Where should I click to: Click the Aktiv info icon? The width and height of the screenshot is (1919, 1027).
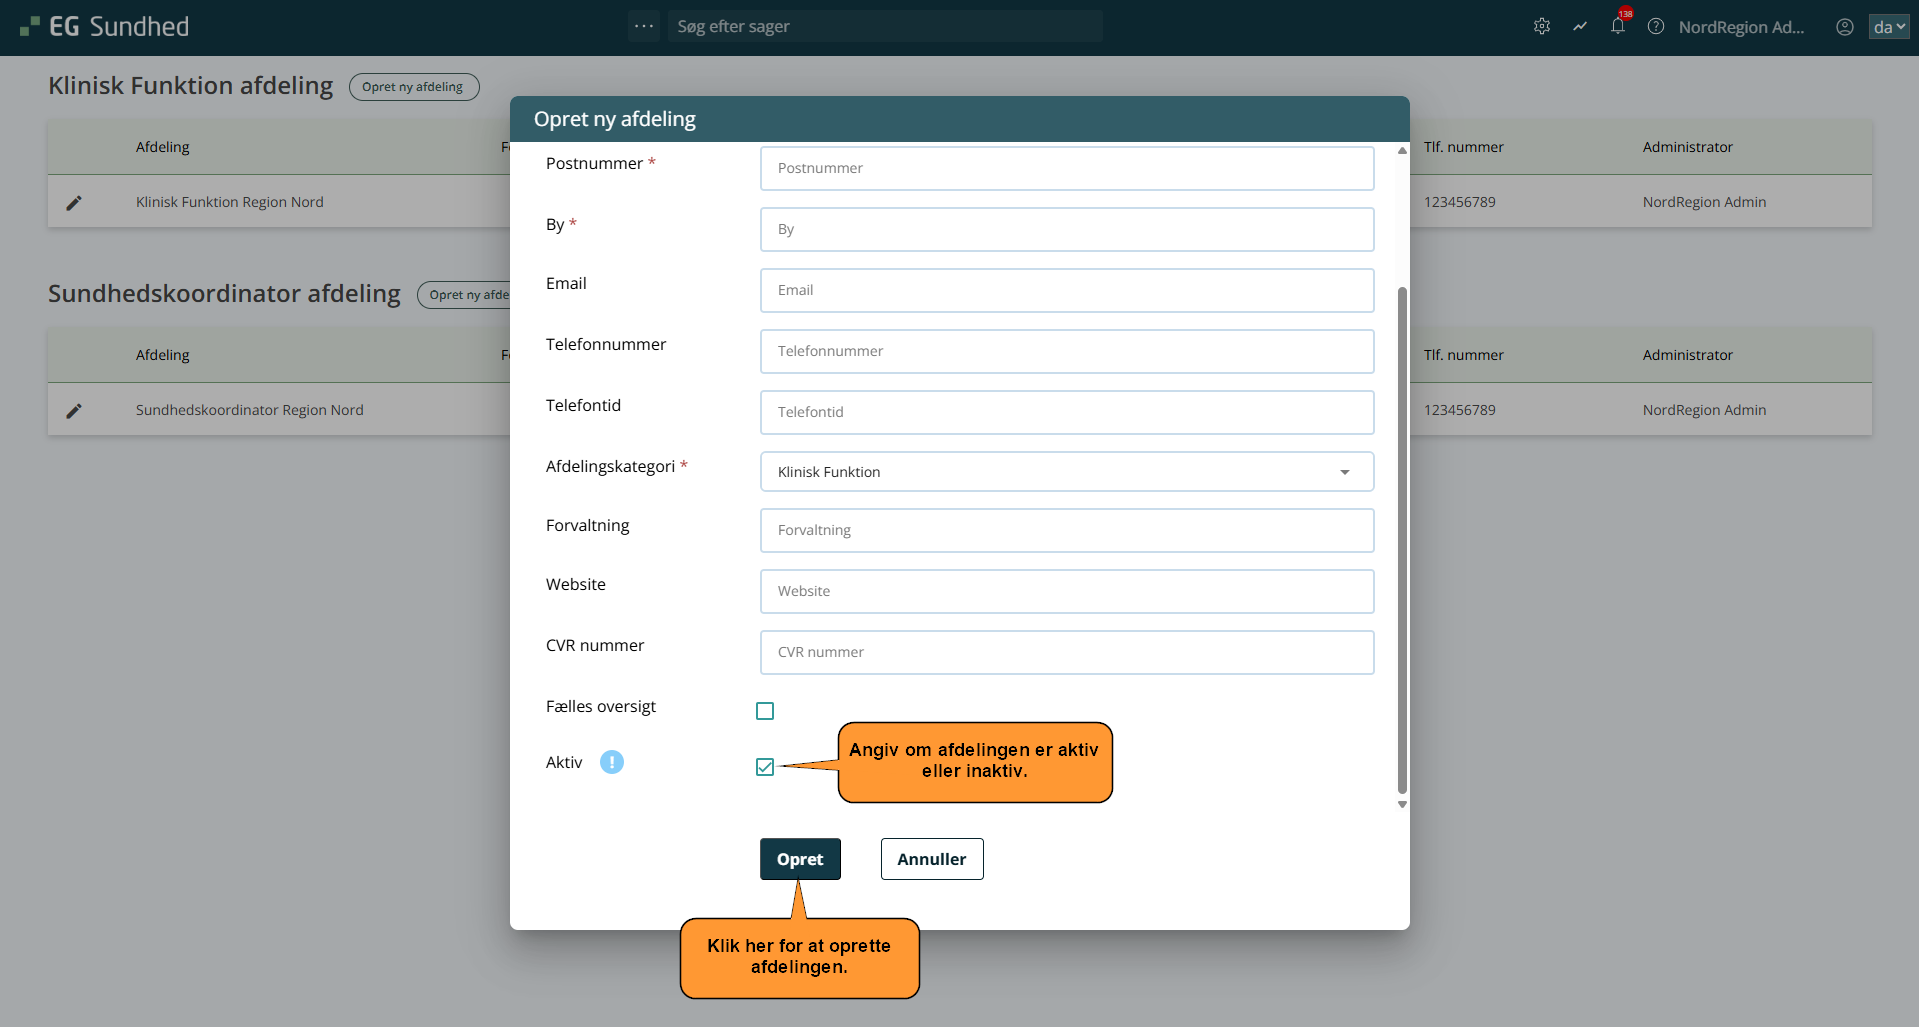click(611, 762)
